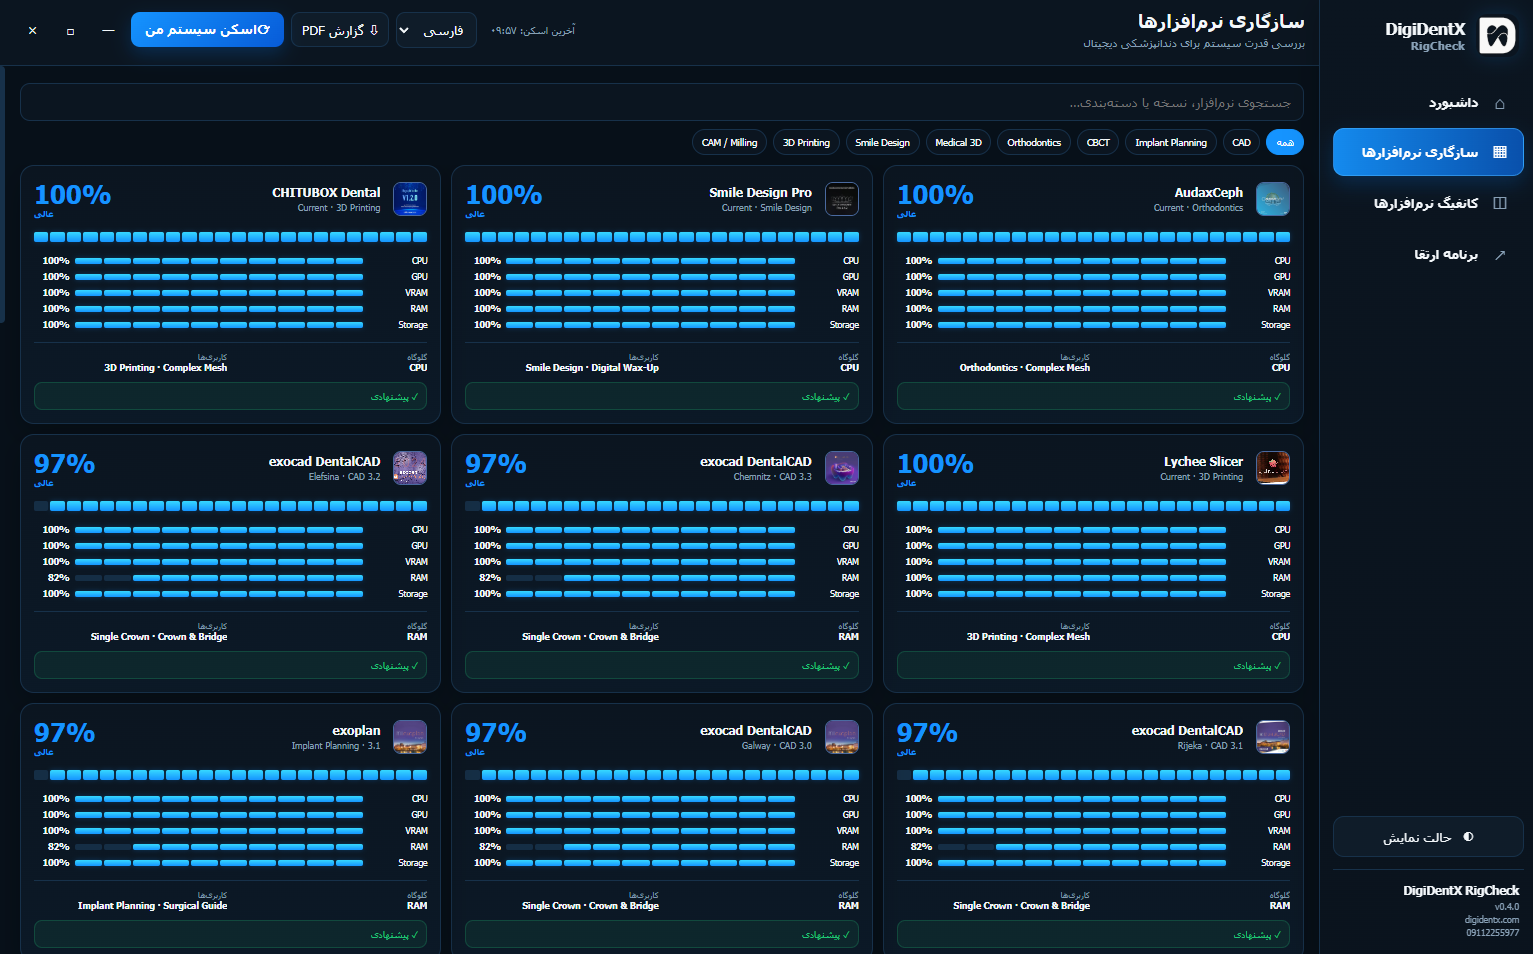Click the Lychee Slicer app icon

click(1273, 468)
